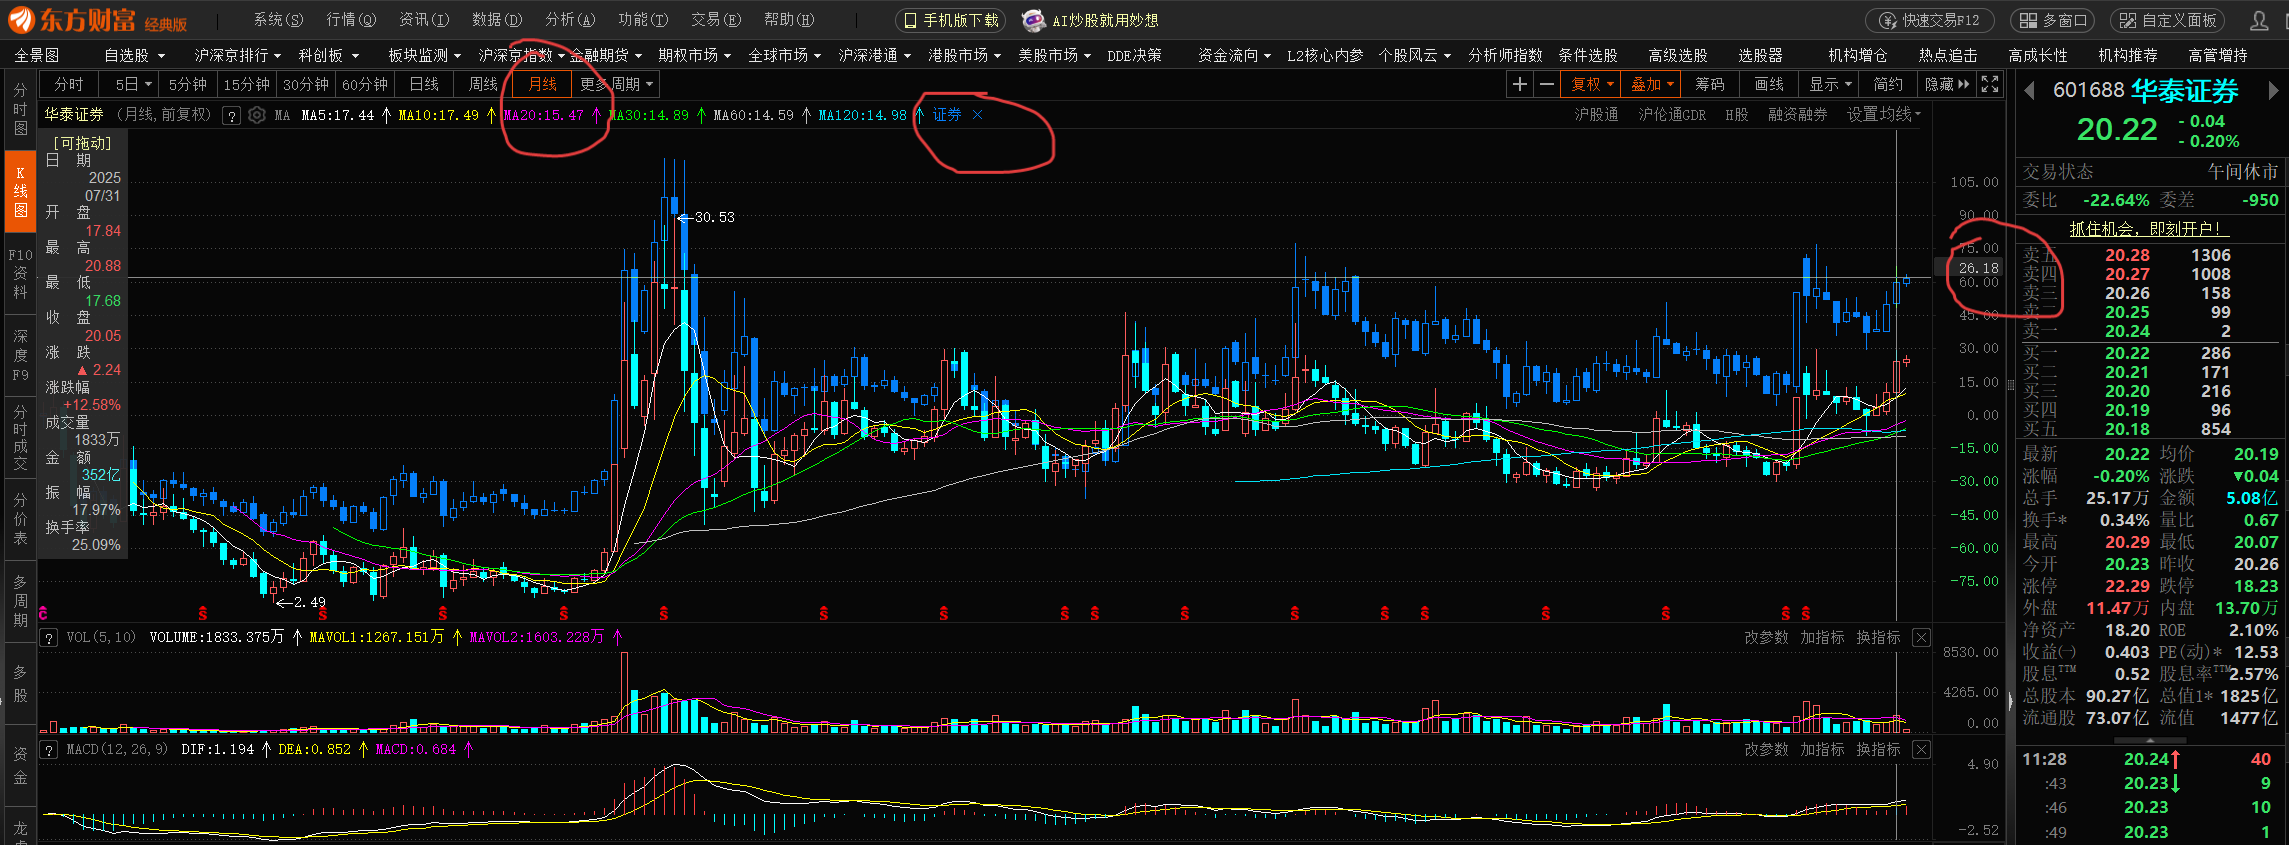The width and height of the screenshot is (2289, 845).
Task: Expand the 自选股 dropdown
Action: click(x=134, y=55)
